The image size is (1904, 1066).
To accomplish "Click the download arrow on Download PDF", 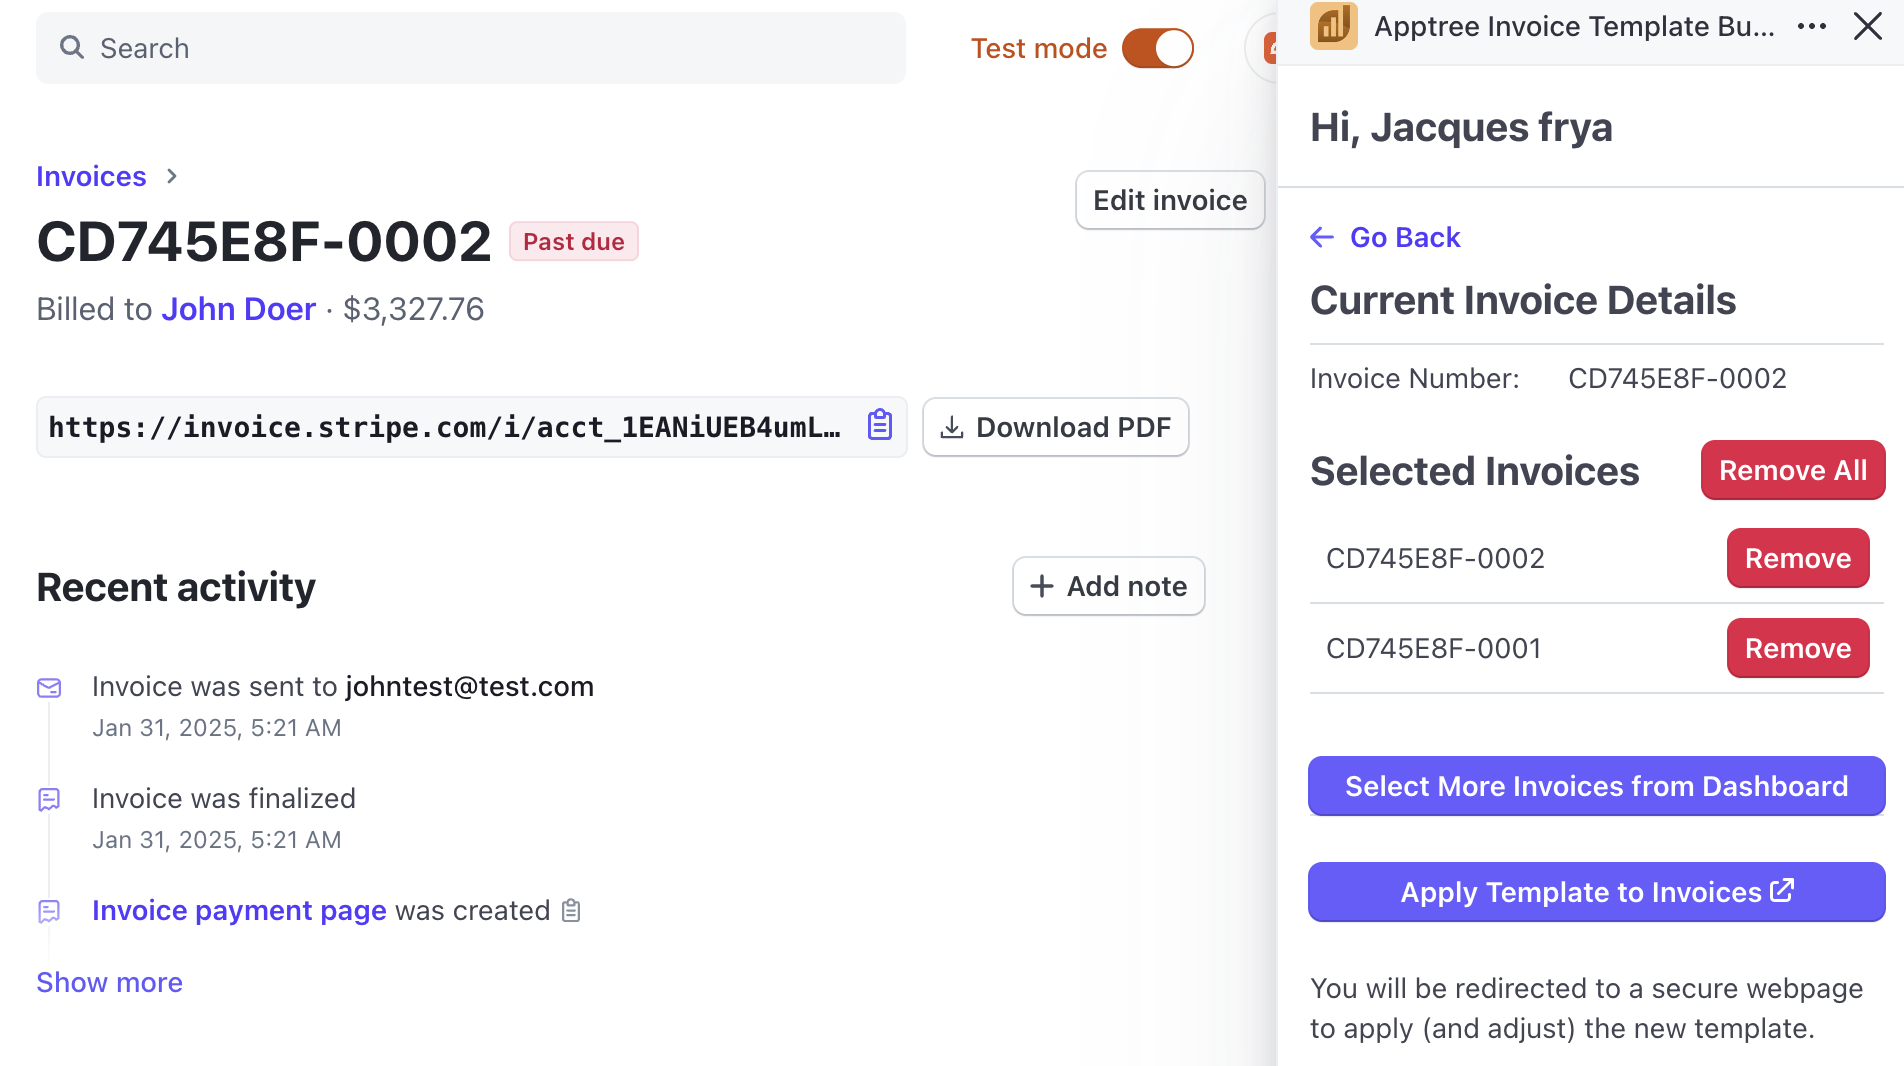I will [x=953, y=427].
